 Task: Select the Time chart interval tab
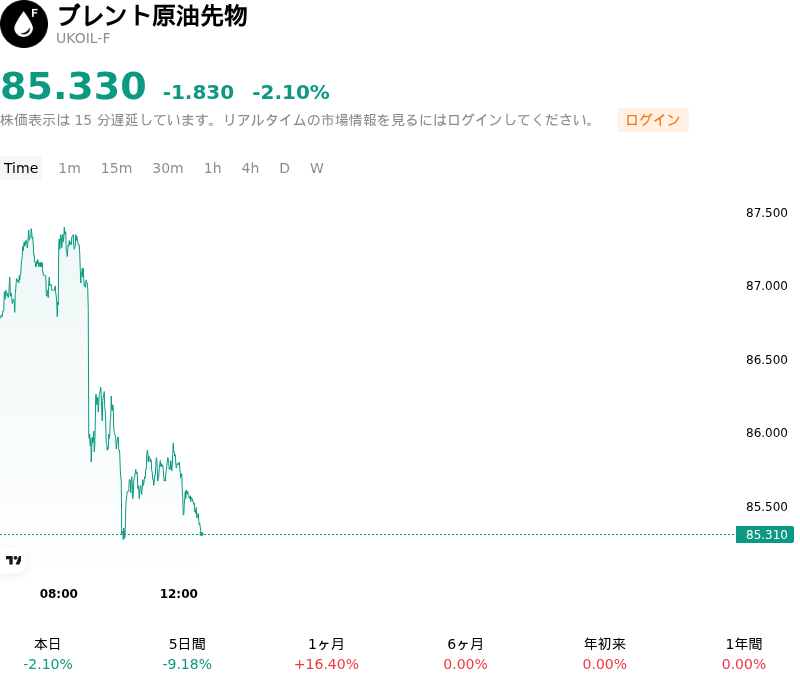click(21, 168)
